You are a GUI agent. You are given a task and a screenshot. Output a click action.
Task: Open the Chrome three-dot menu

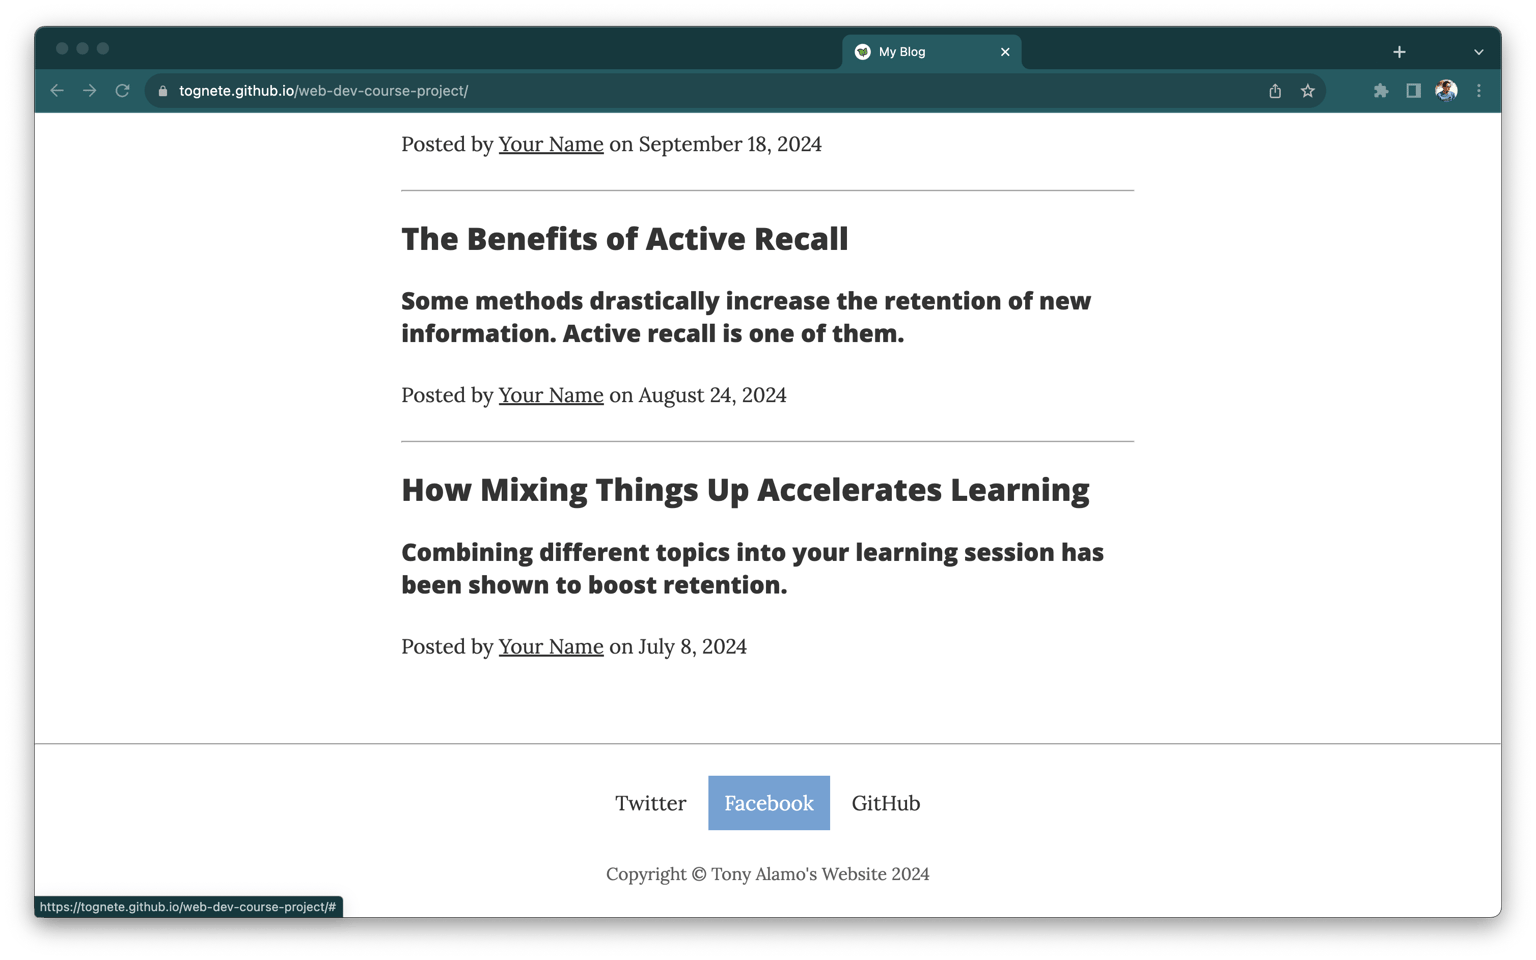[1479, 91]
